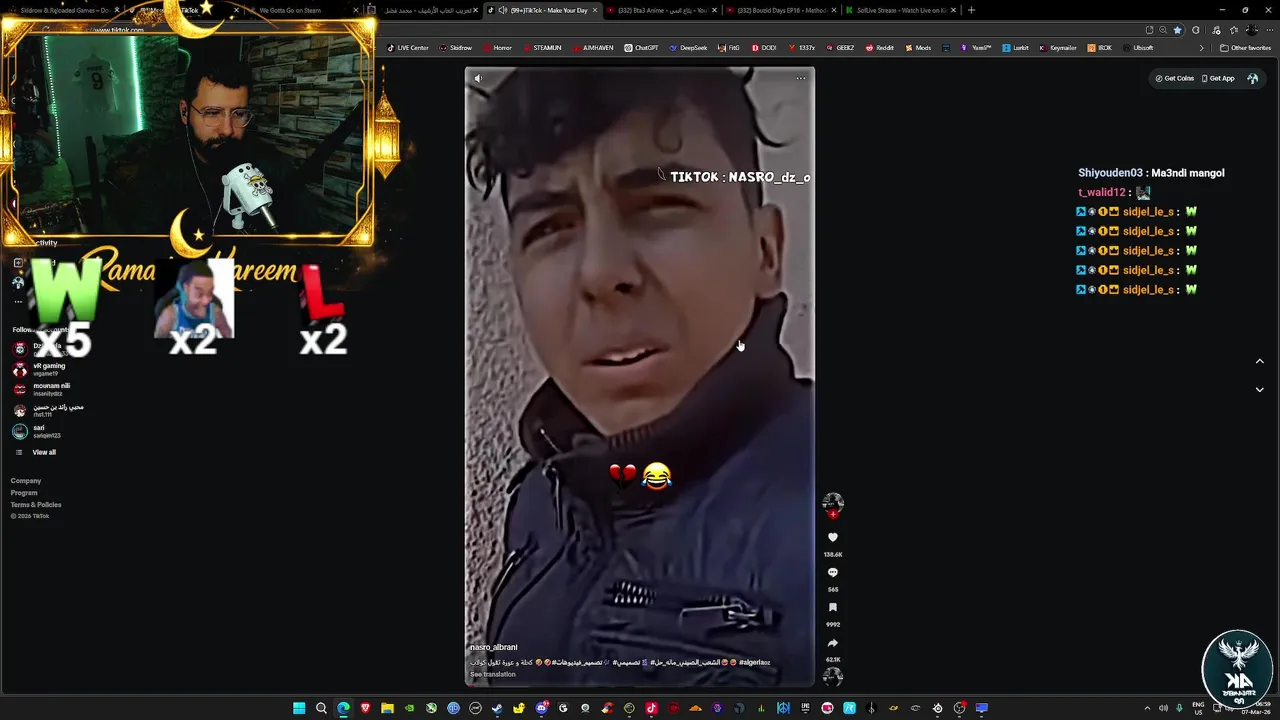Image resolution: width=1280 pixels, height=720 pixels.
Task: Switch to the Bta3 Anime YouTube tab
Action: coord(662,10)
